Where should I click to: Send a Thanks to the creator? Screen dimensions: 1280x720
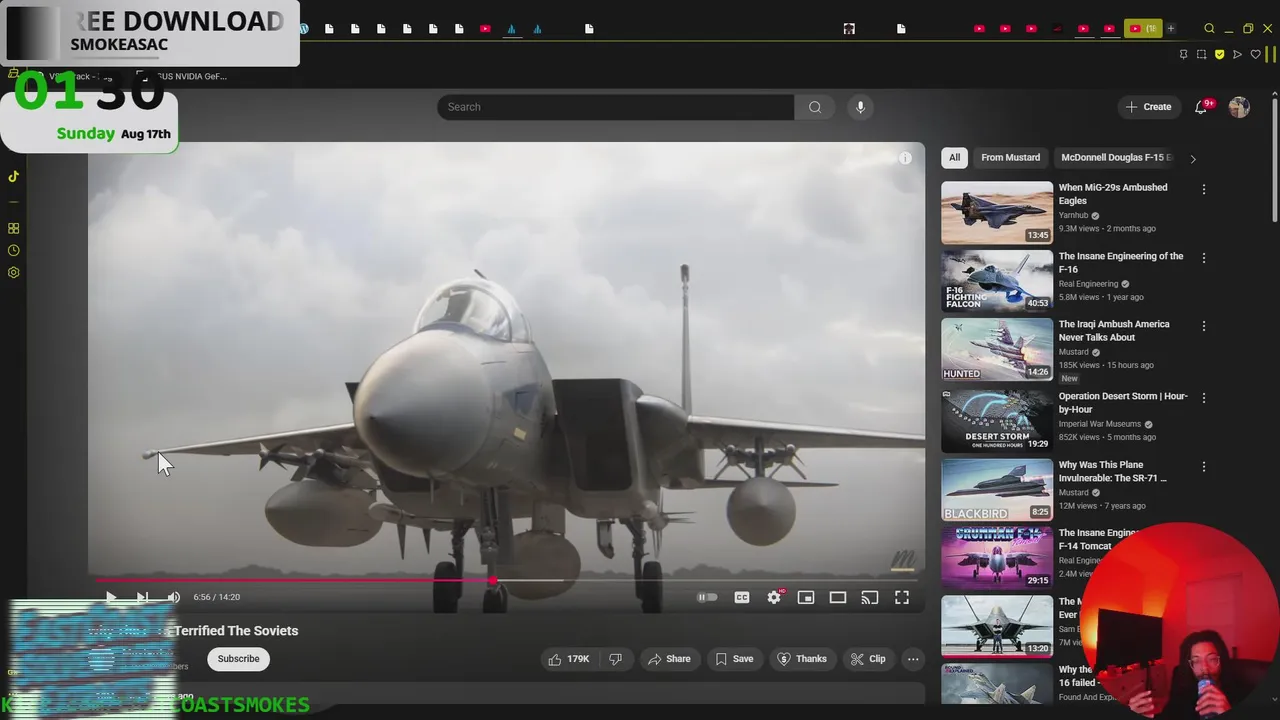[802, 659]
